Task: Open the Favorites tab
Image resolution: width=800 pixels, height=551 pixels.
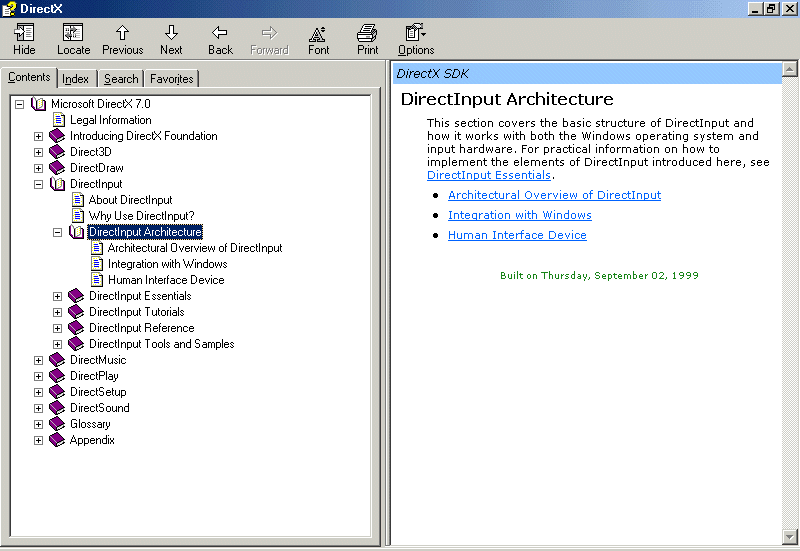Action: point(172,79)
